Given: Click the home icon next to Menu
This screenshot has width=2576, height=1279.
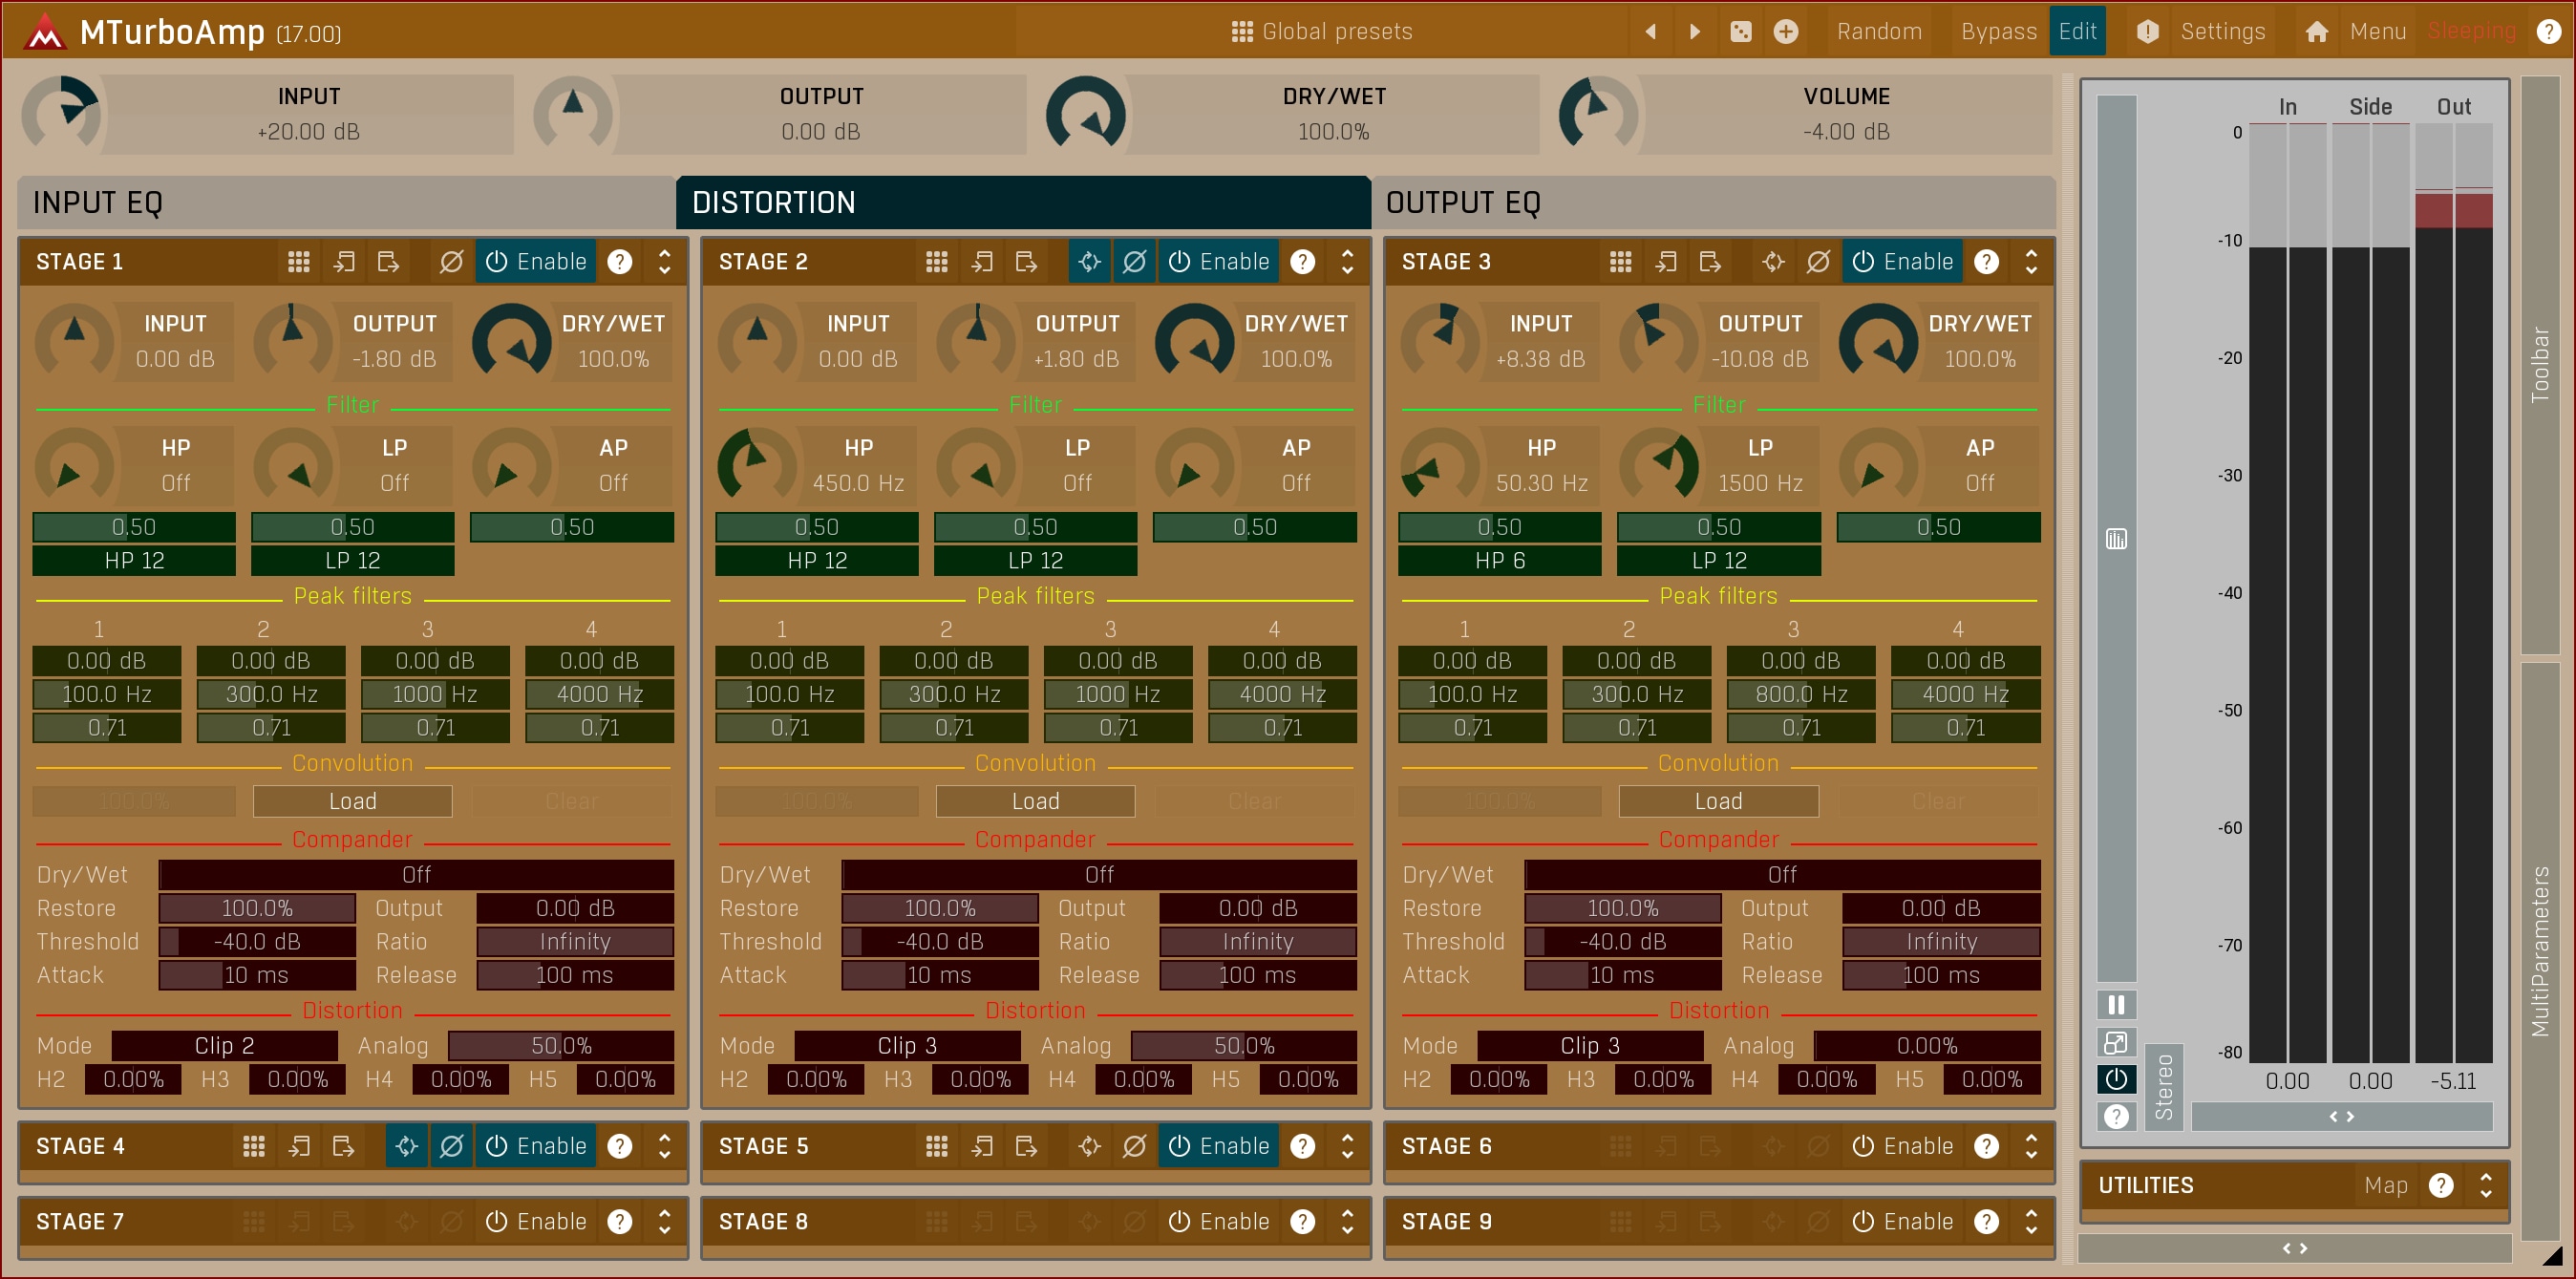Looking at the screenshot, I should click(2316, 32).
